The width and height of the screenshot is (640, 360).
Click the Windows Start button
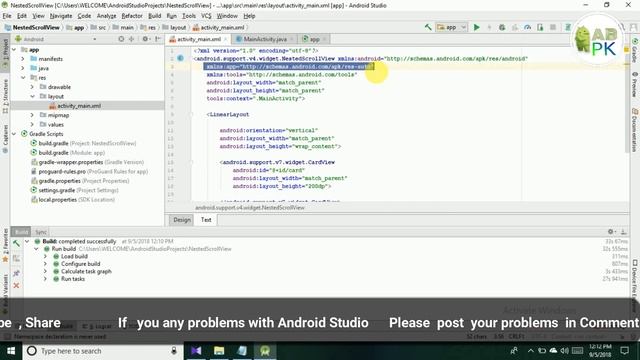(11, 351)
